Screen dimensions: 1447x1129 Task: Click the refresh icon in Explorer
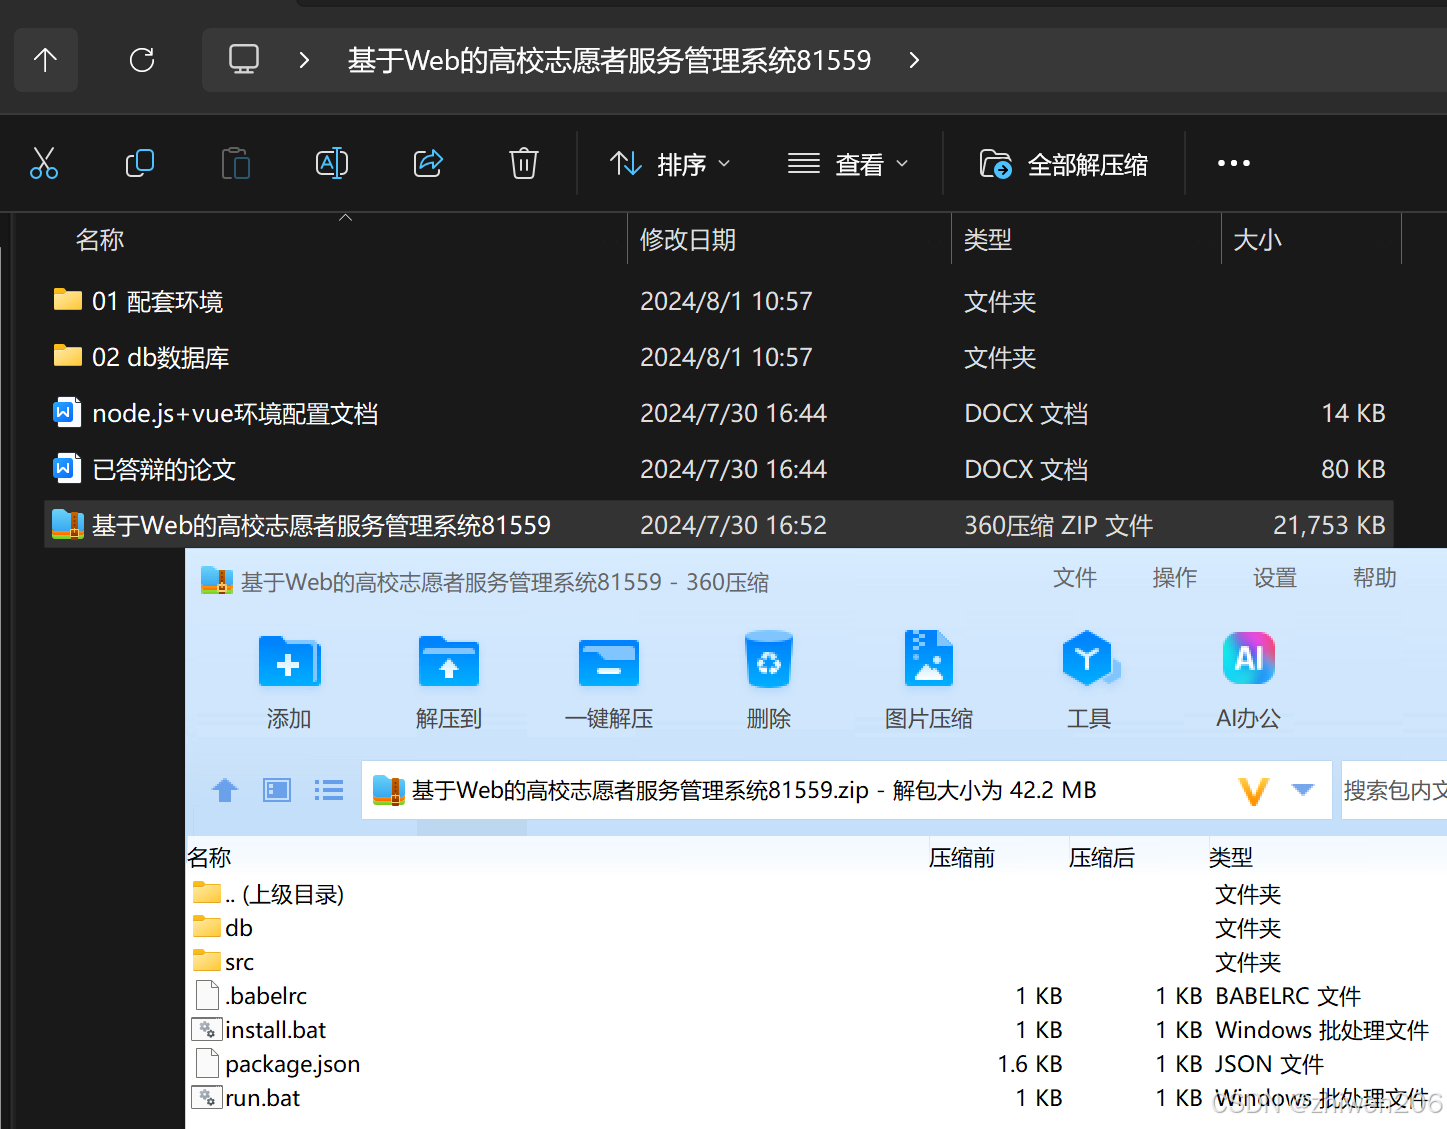pos(141,60)
